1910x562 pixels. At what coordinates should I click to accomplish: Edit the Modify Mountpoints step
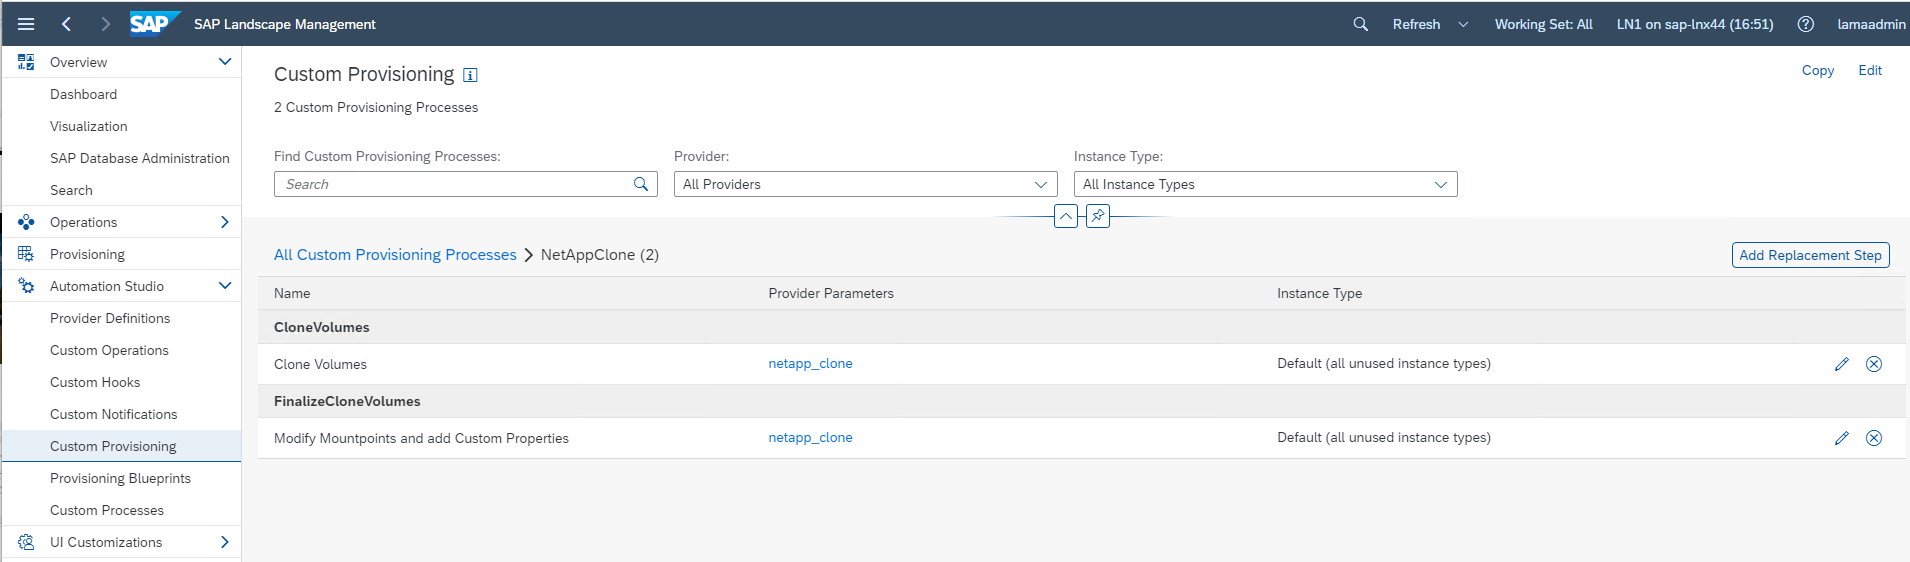1841,438
